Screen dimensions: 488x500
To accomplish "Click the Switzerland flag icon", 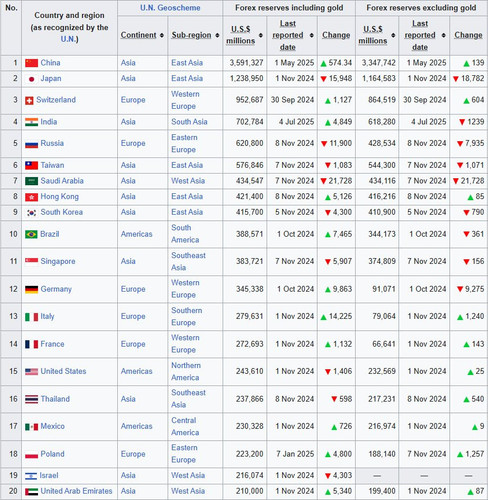I will (x=29, y=100).
